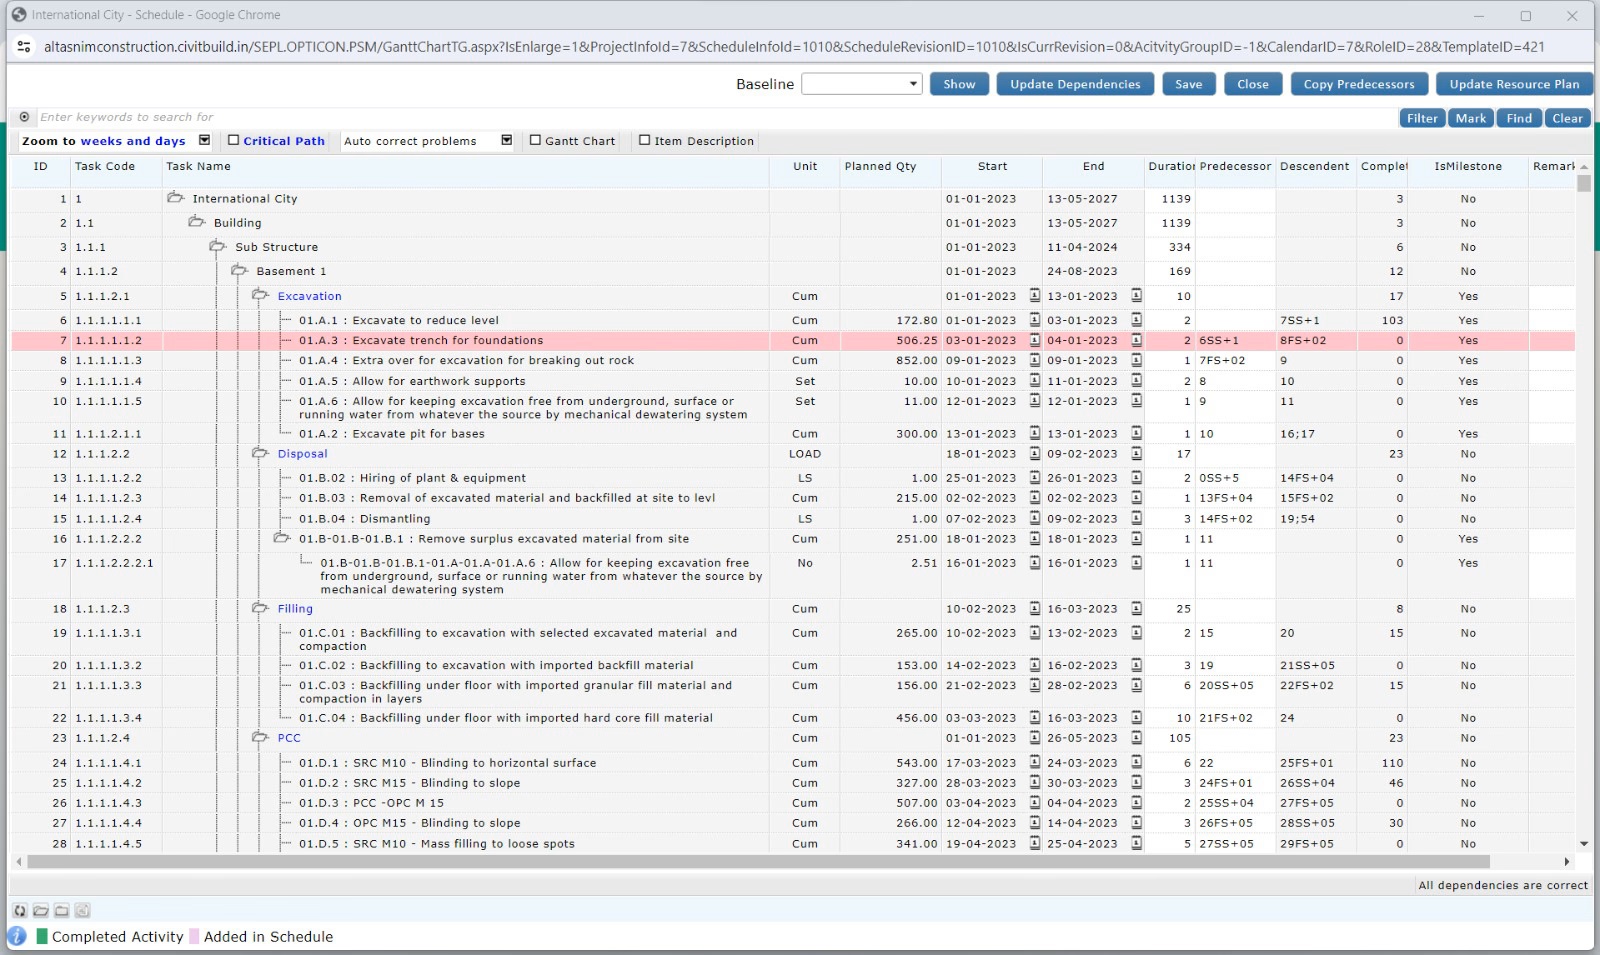Click the Mark button
1600x955 pixels.
(x=1471, y=118)
